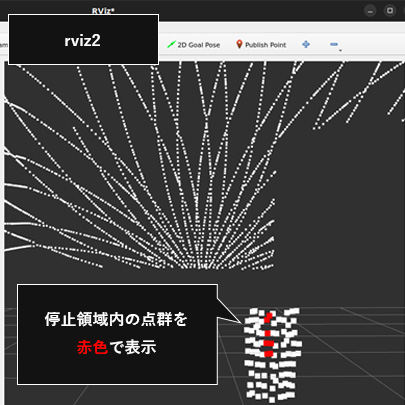Select the Publish Point tool
The height and width of the screenshot is (405, 405).
click(x=261, y=45)
